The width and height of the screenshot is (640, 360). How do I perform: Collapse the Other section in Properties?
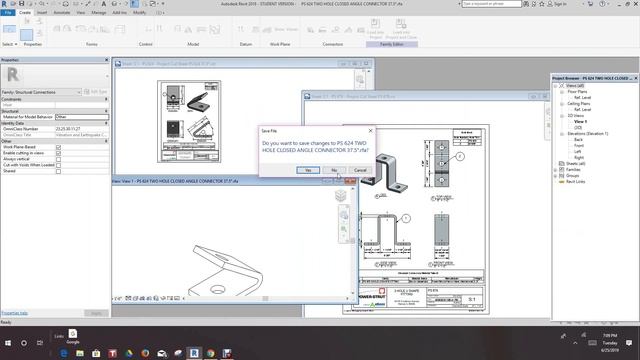[x=106, y=141]
